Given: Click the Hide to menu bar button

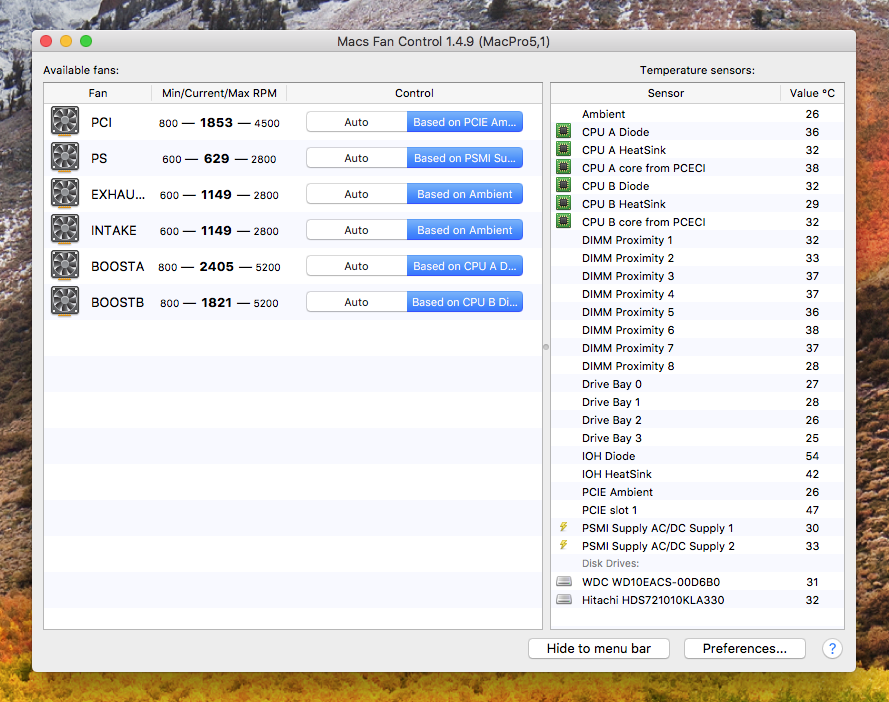Looking at the screenshot, I should (x=599, y=648).
